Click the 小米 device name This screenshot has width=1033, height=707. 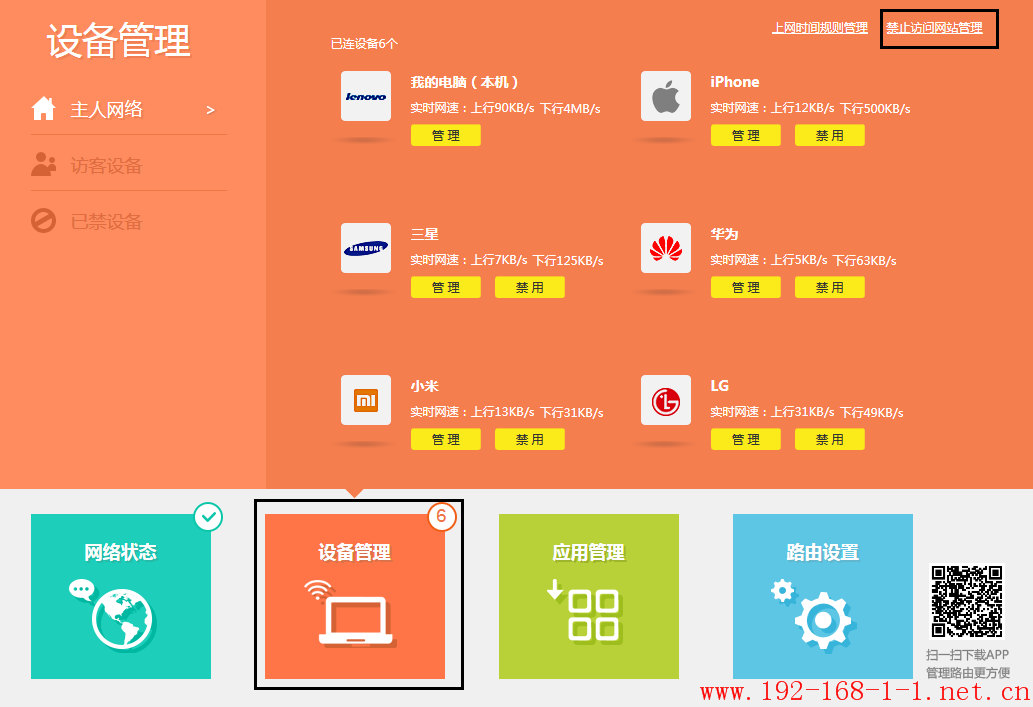tap(424, 386)
